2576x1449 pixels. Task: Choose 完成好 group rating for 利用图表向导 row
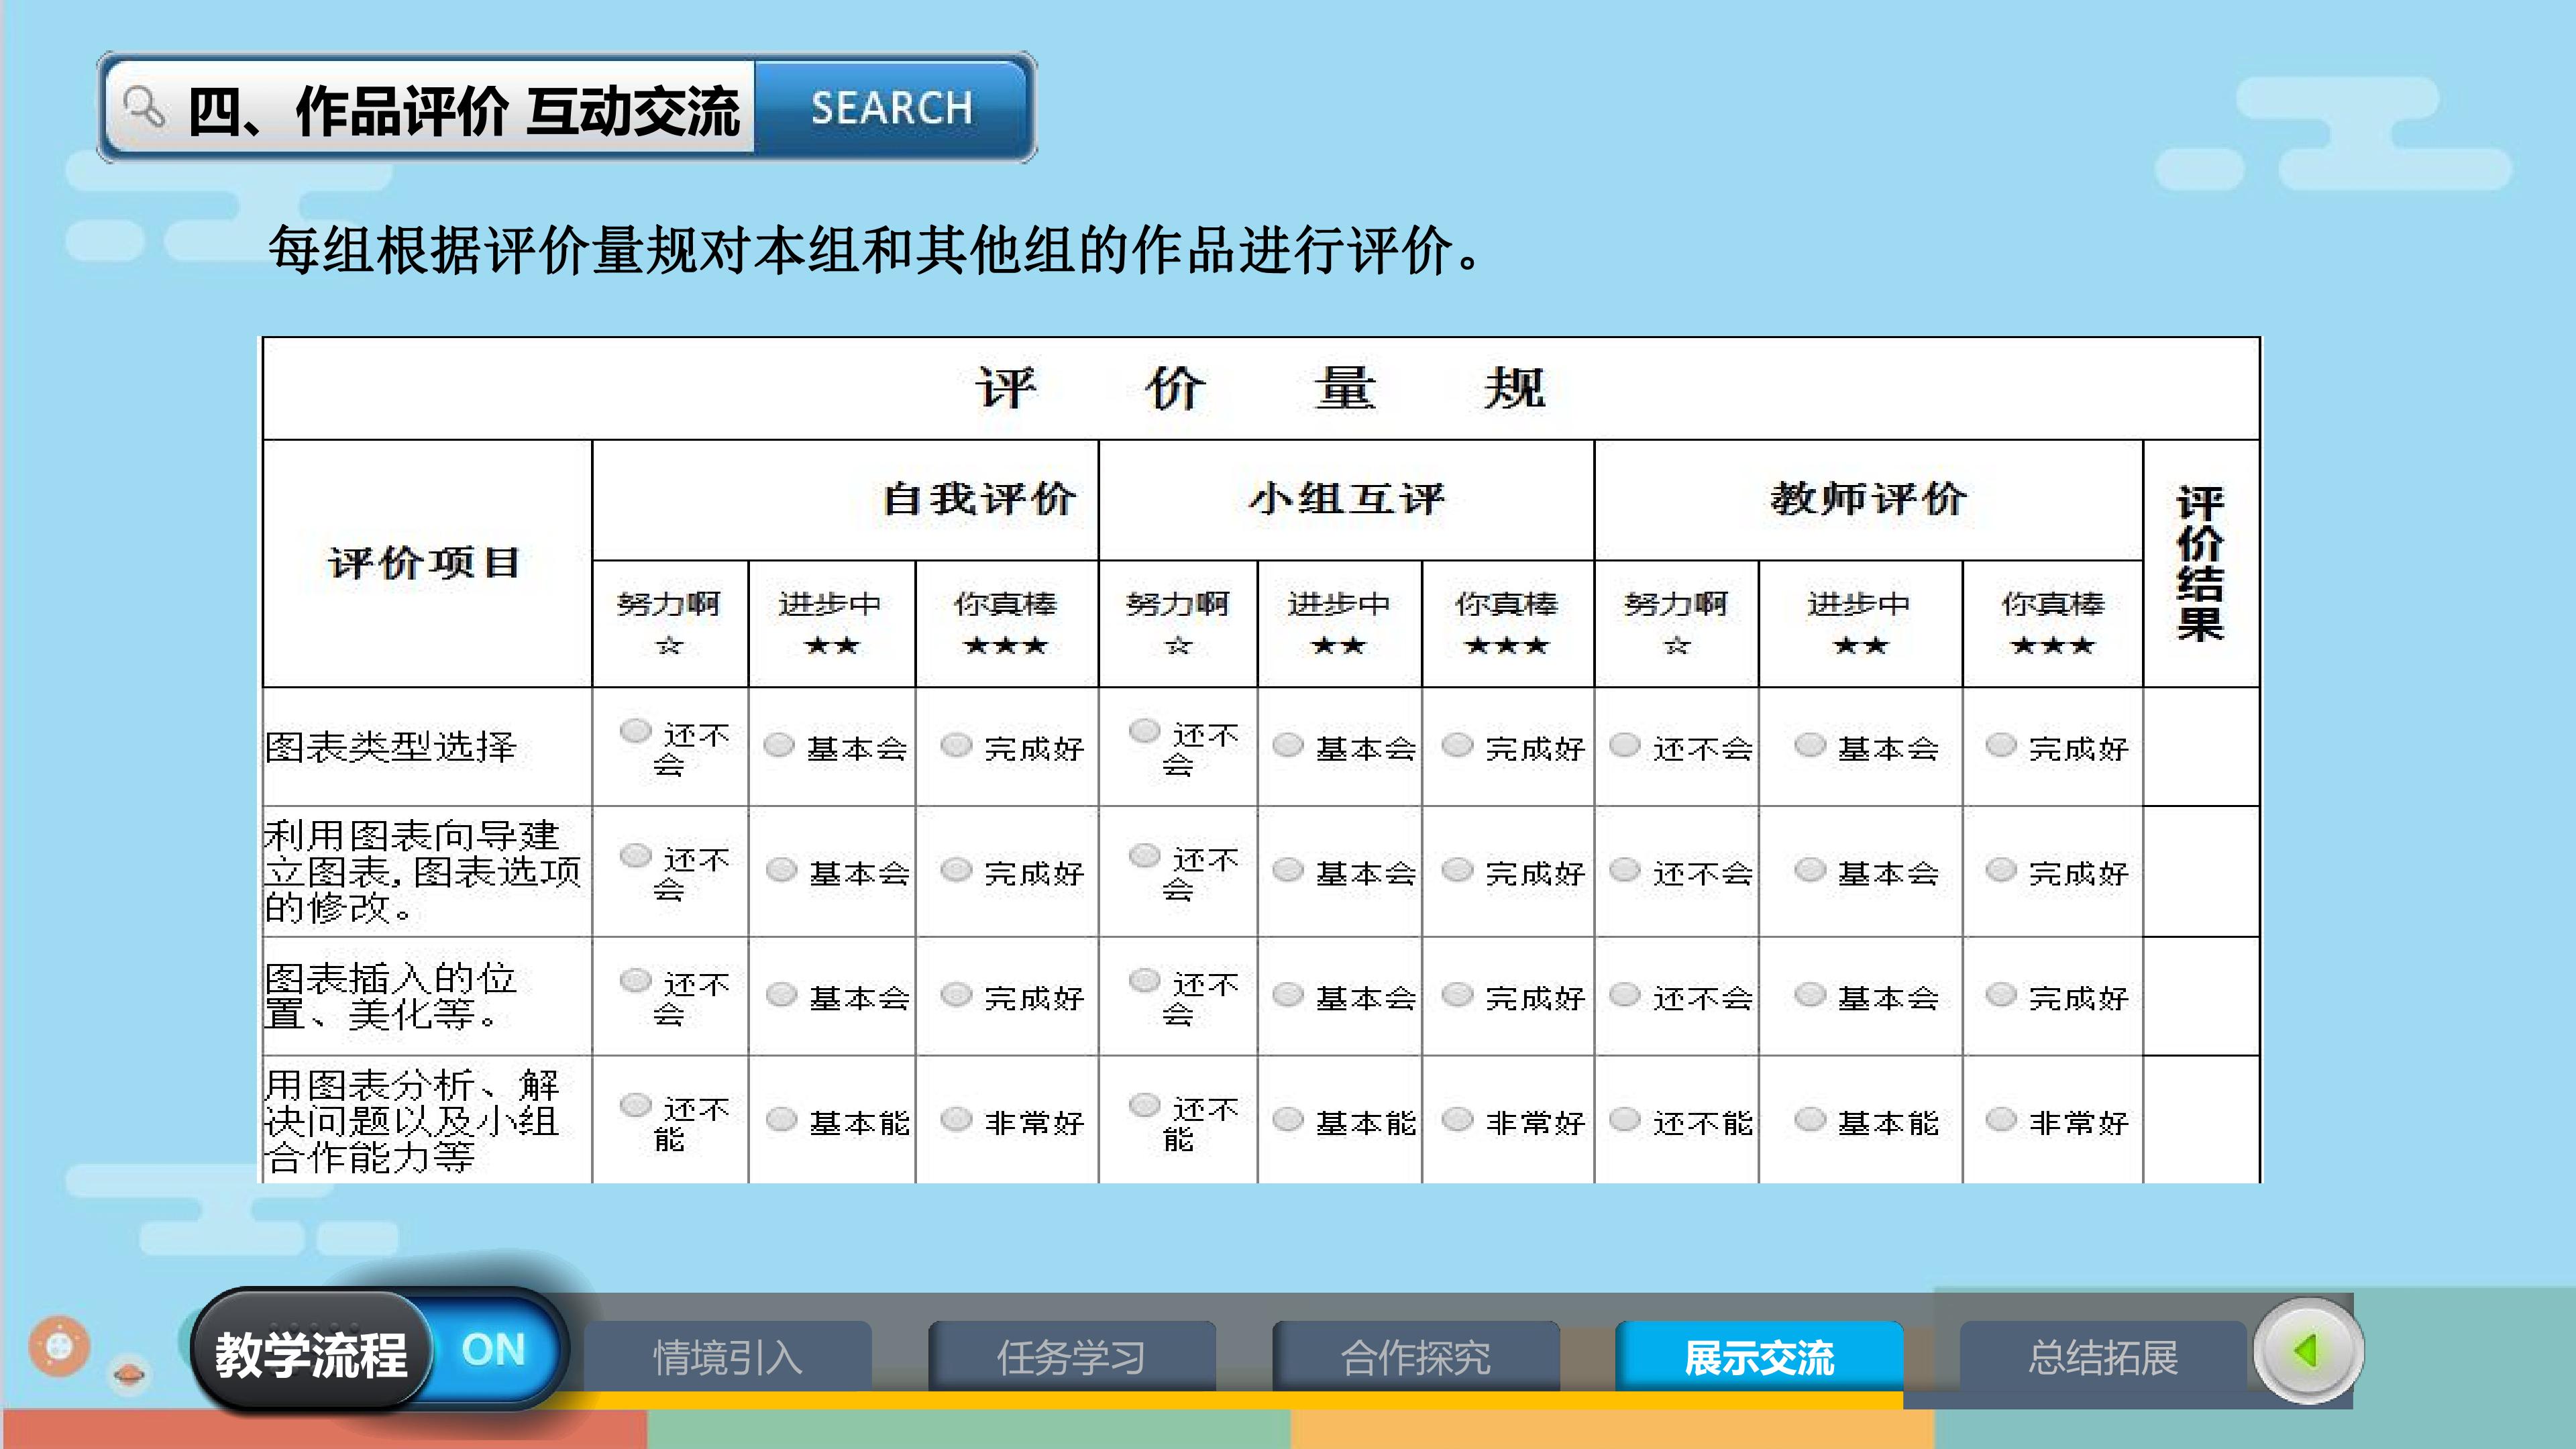point(1457,871)
